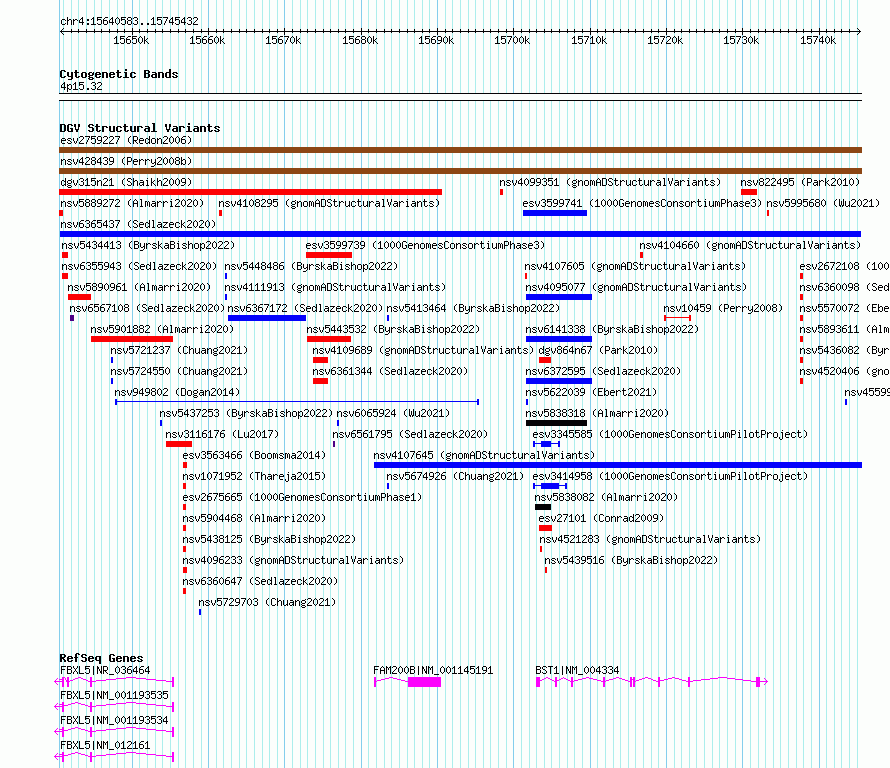890x768 pixels.
Task: Click the nsv6141338 (ByrskaBishop2022) label
Action: pos(612,329)
